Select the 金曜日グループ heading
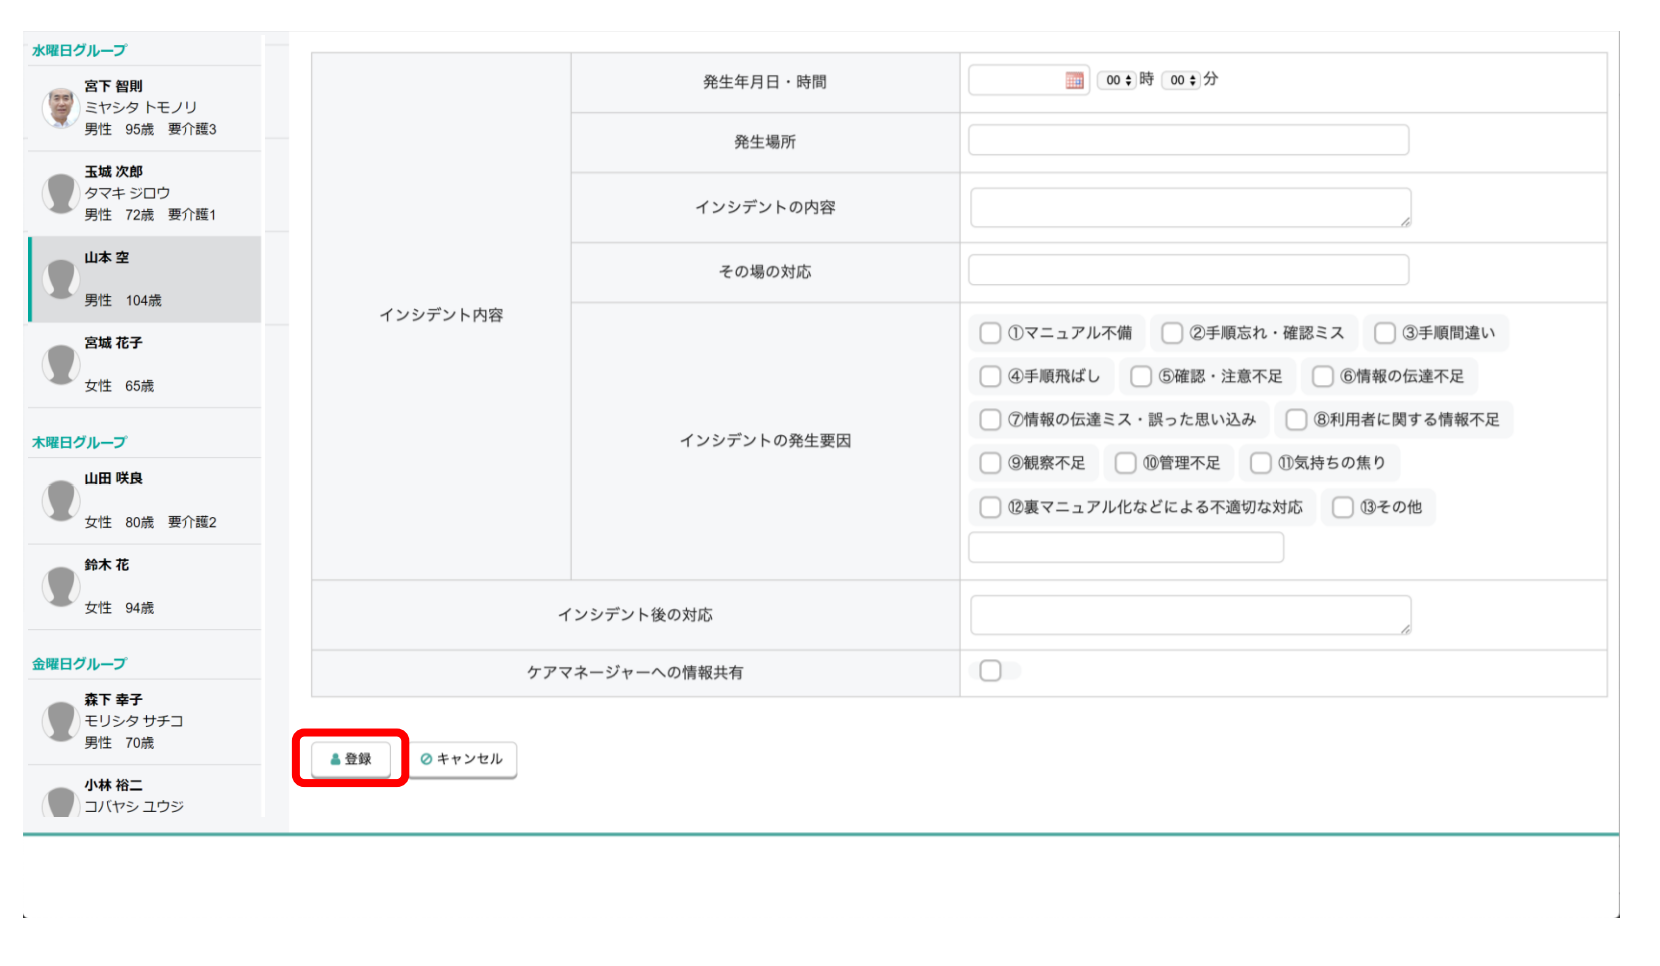This screenshot has height=966, width=1660. [79, 664]
